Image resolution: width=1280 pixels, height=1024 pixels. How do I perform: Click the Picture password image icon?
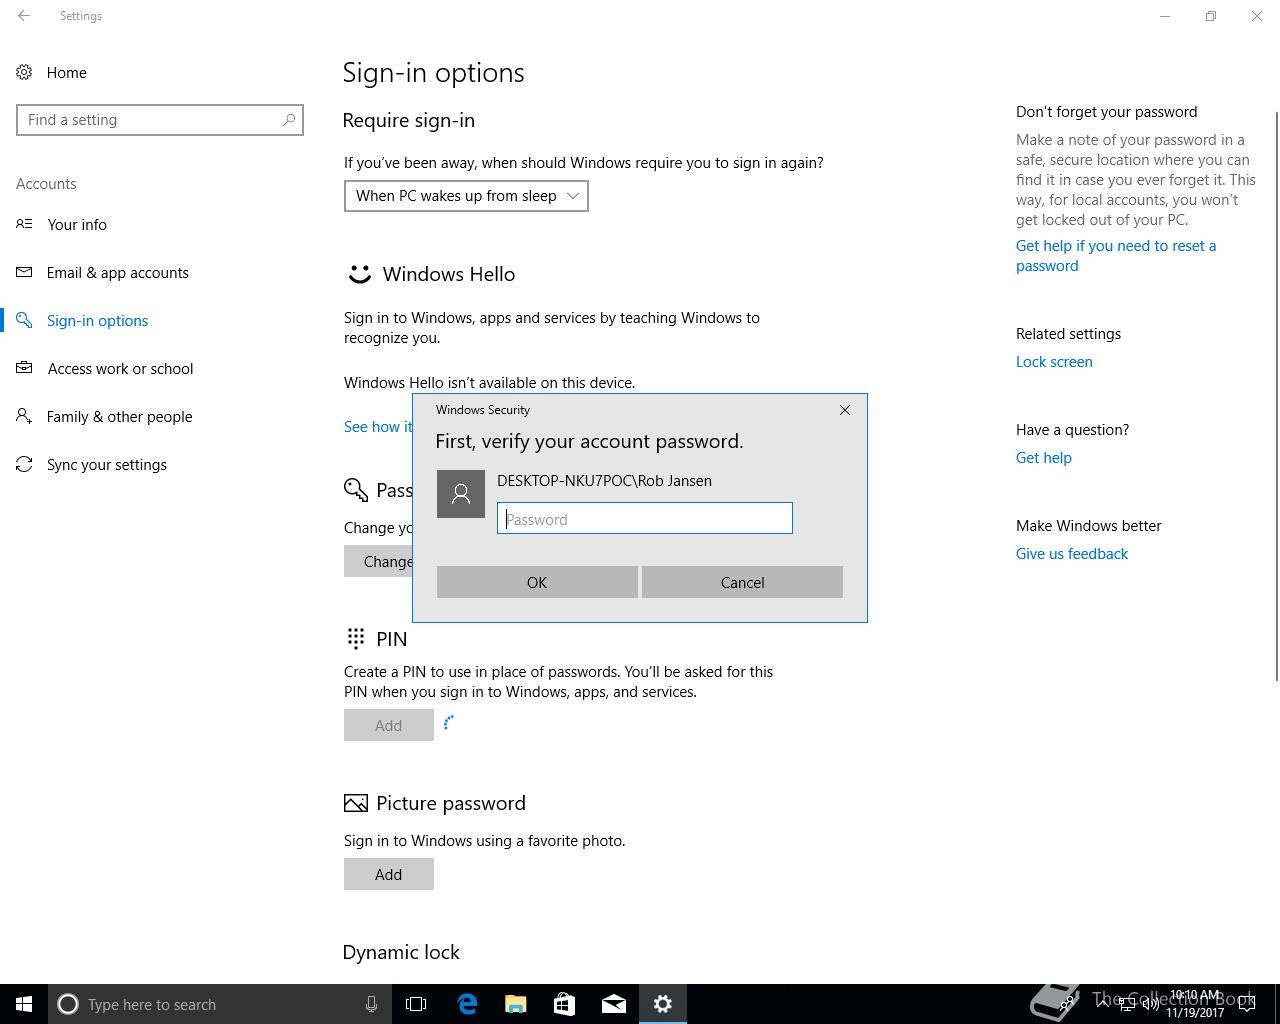356,803
